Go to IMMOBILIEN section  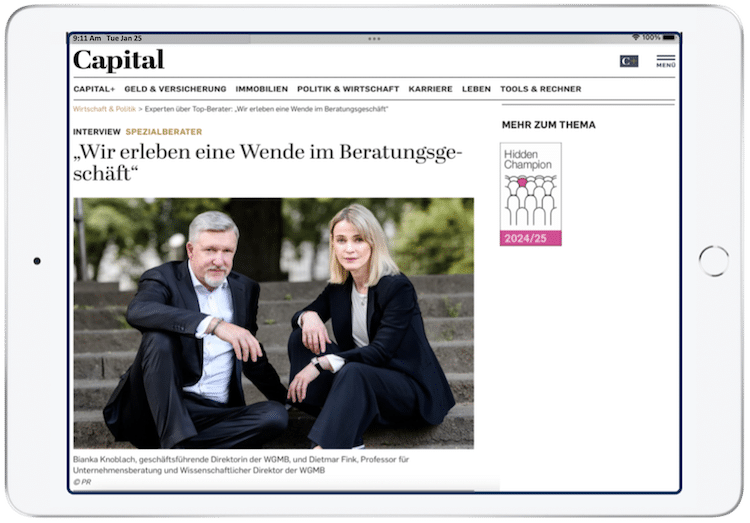262,89
